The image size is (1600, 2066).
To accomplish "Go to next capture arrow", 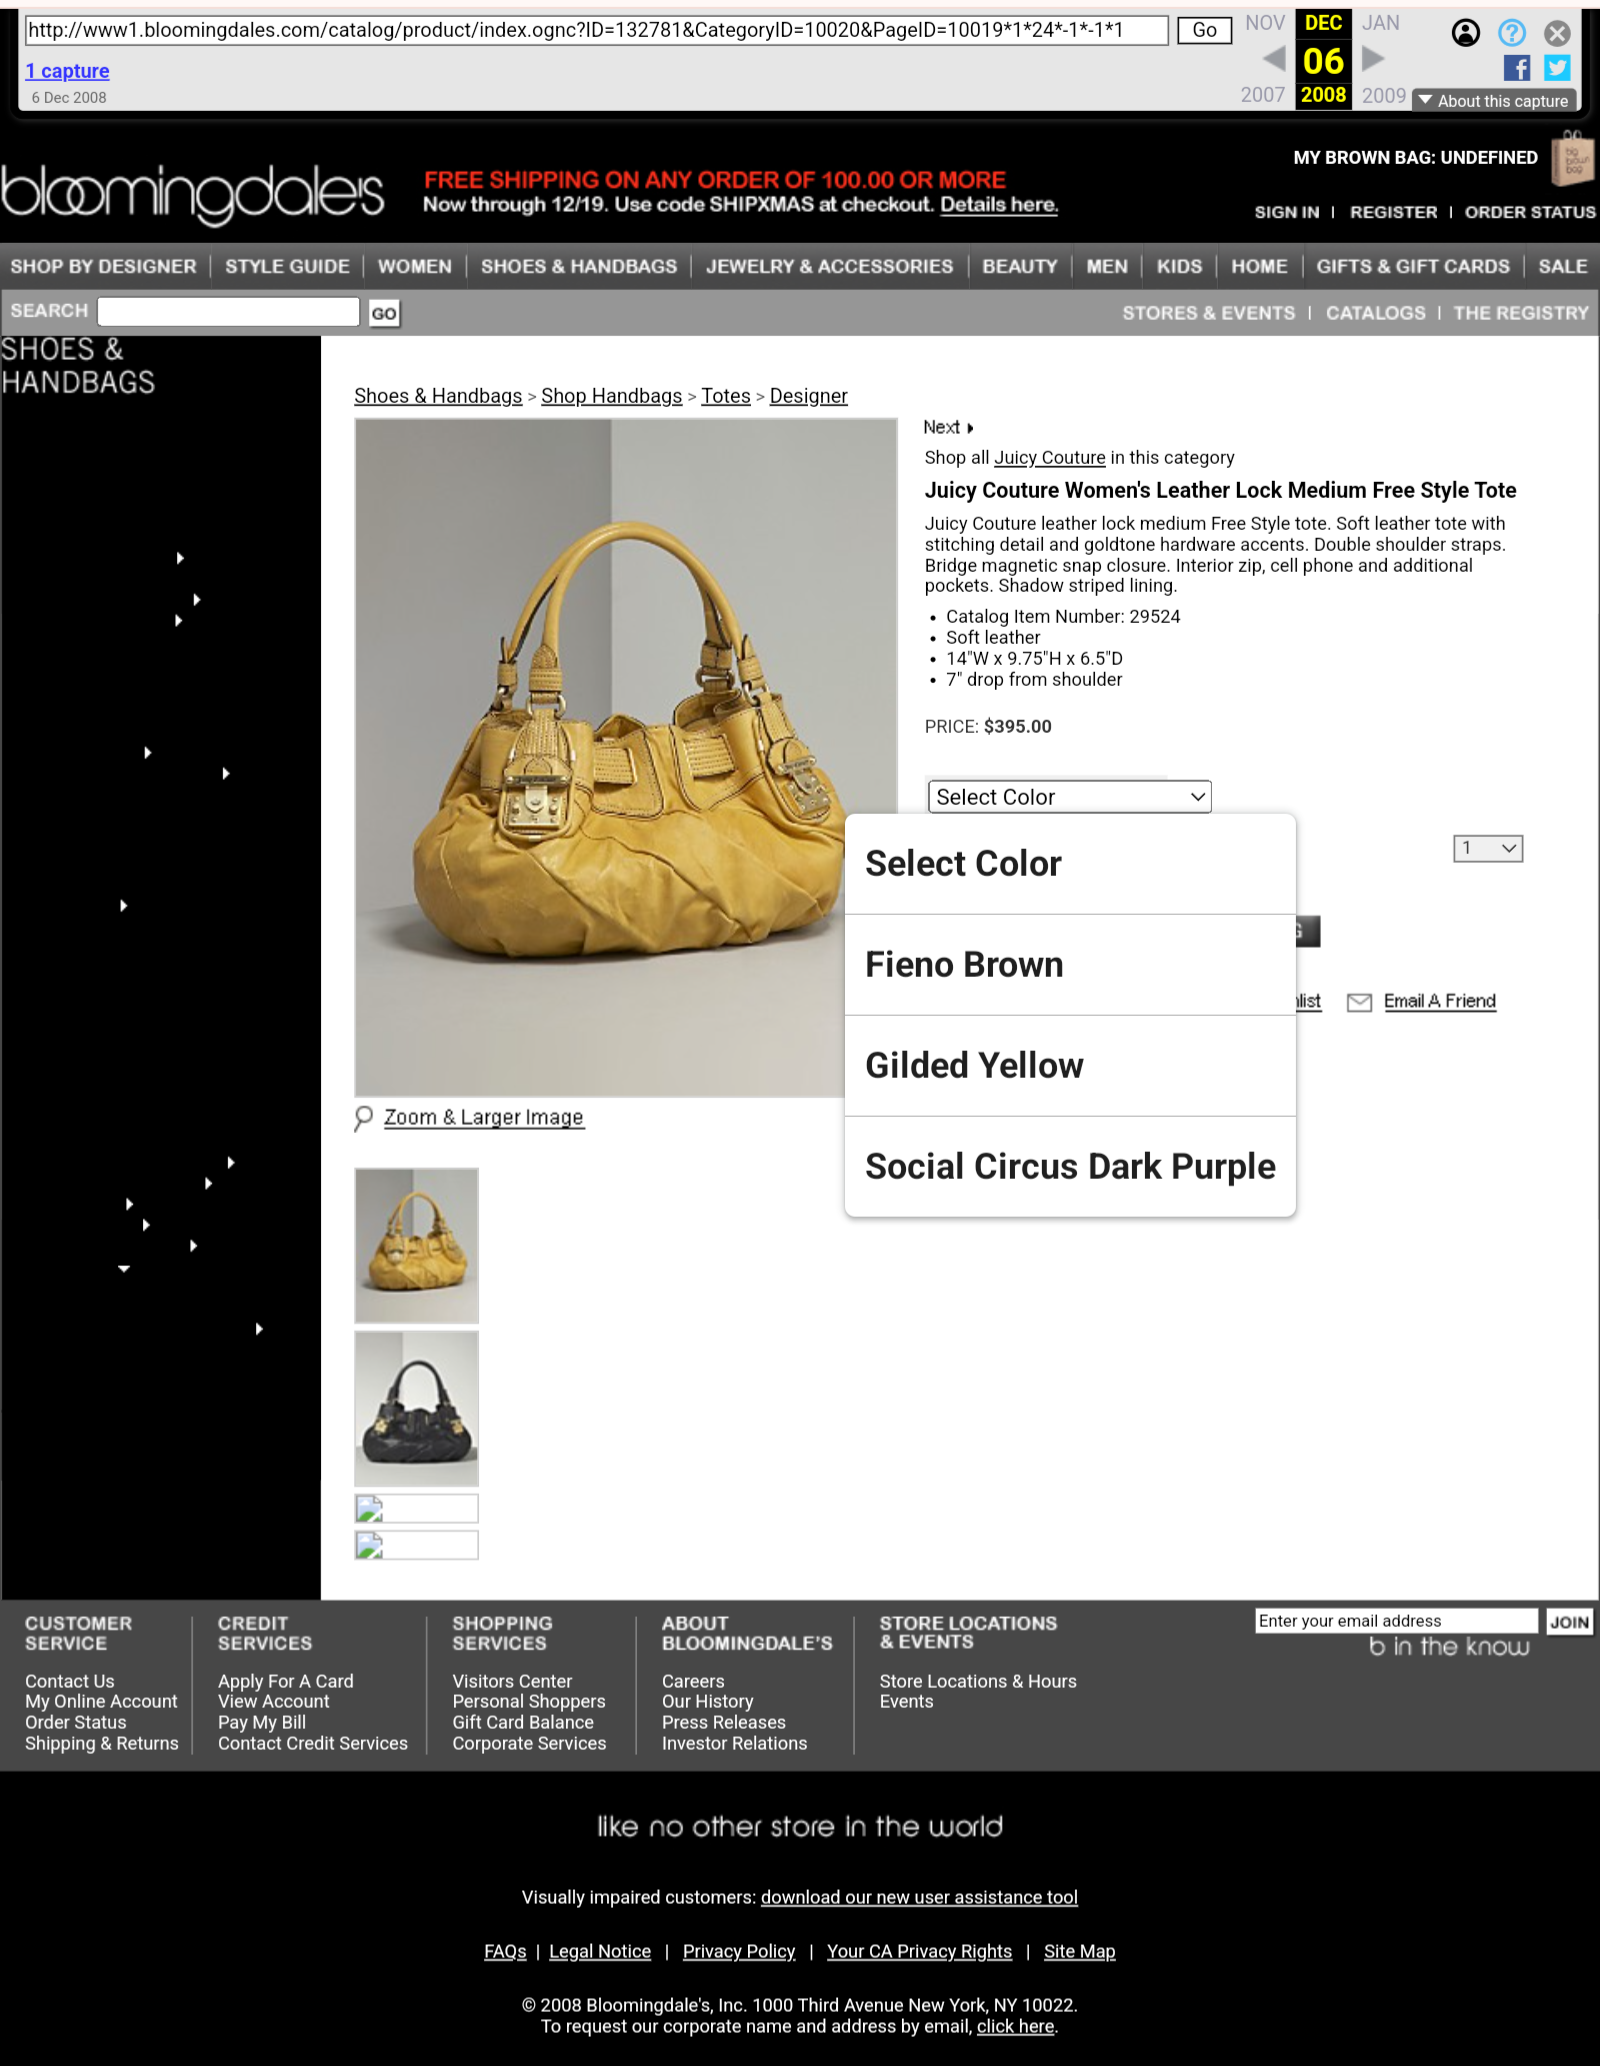I will click(1373, 60).
